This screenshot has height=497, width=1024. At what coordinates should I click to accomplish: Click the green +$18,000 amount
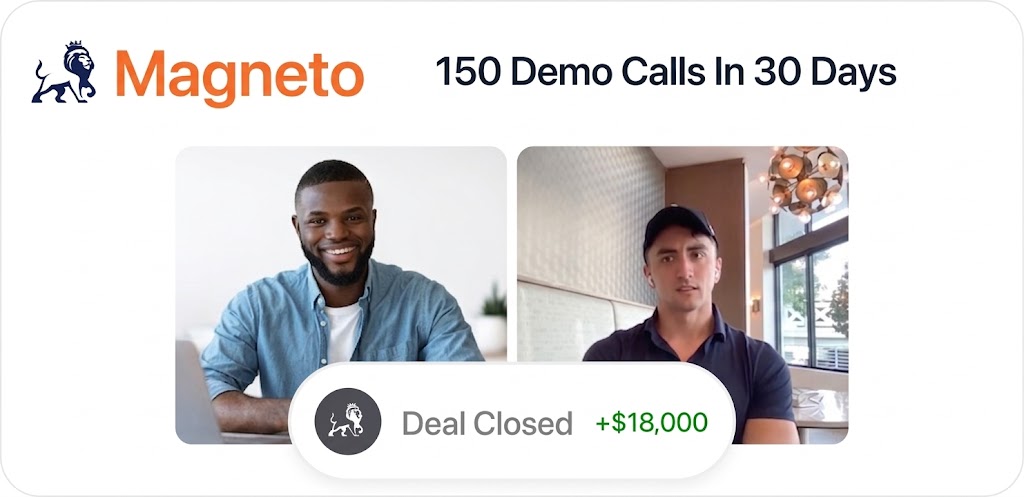click(x=651, y=423)
